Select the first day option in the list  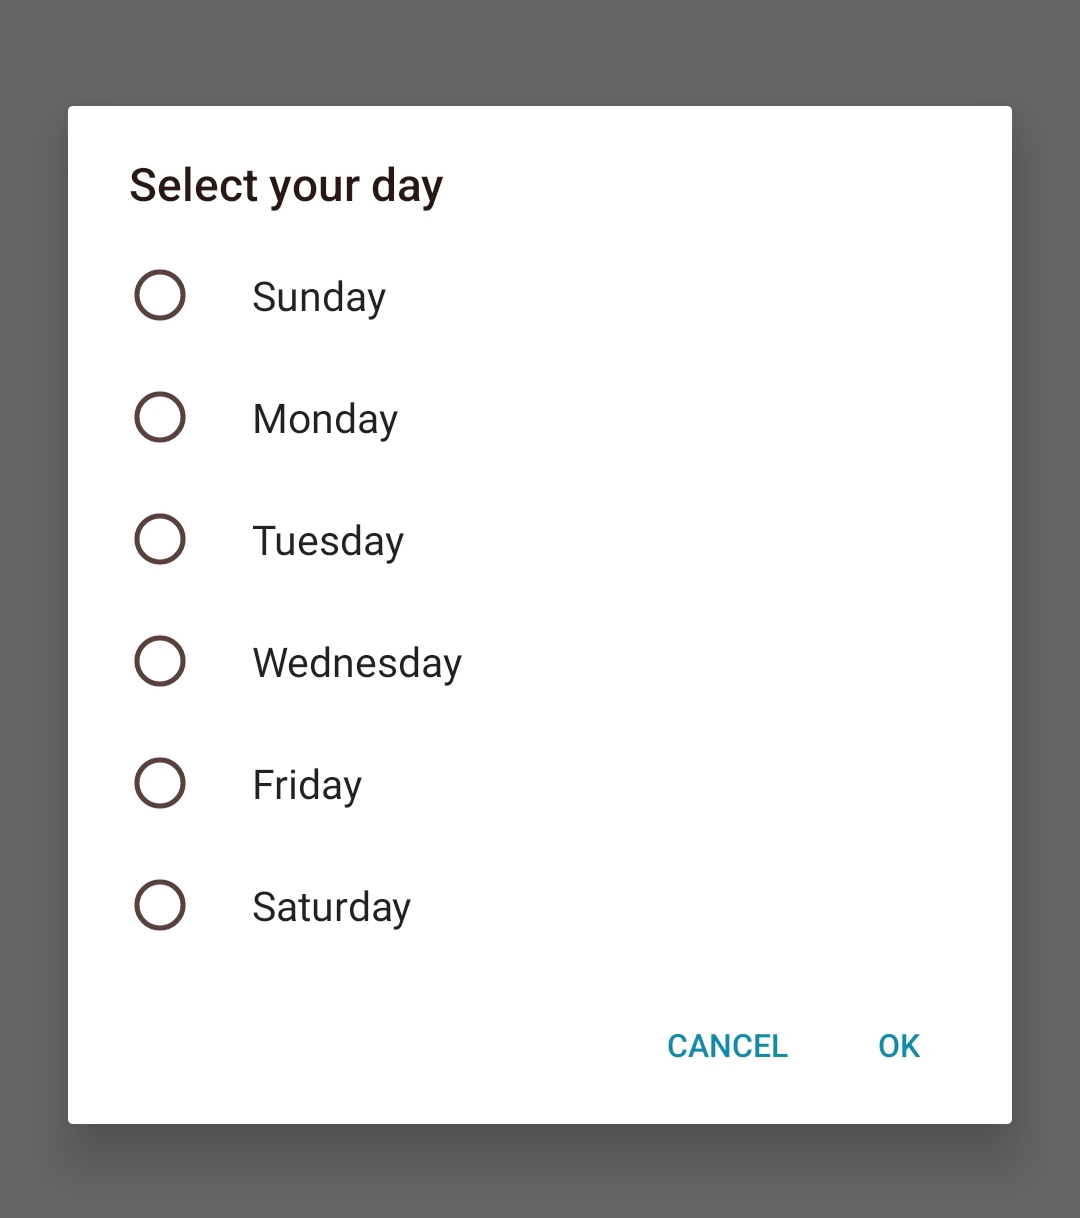click(x=160, y=295)
